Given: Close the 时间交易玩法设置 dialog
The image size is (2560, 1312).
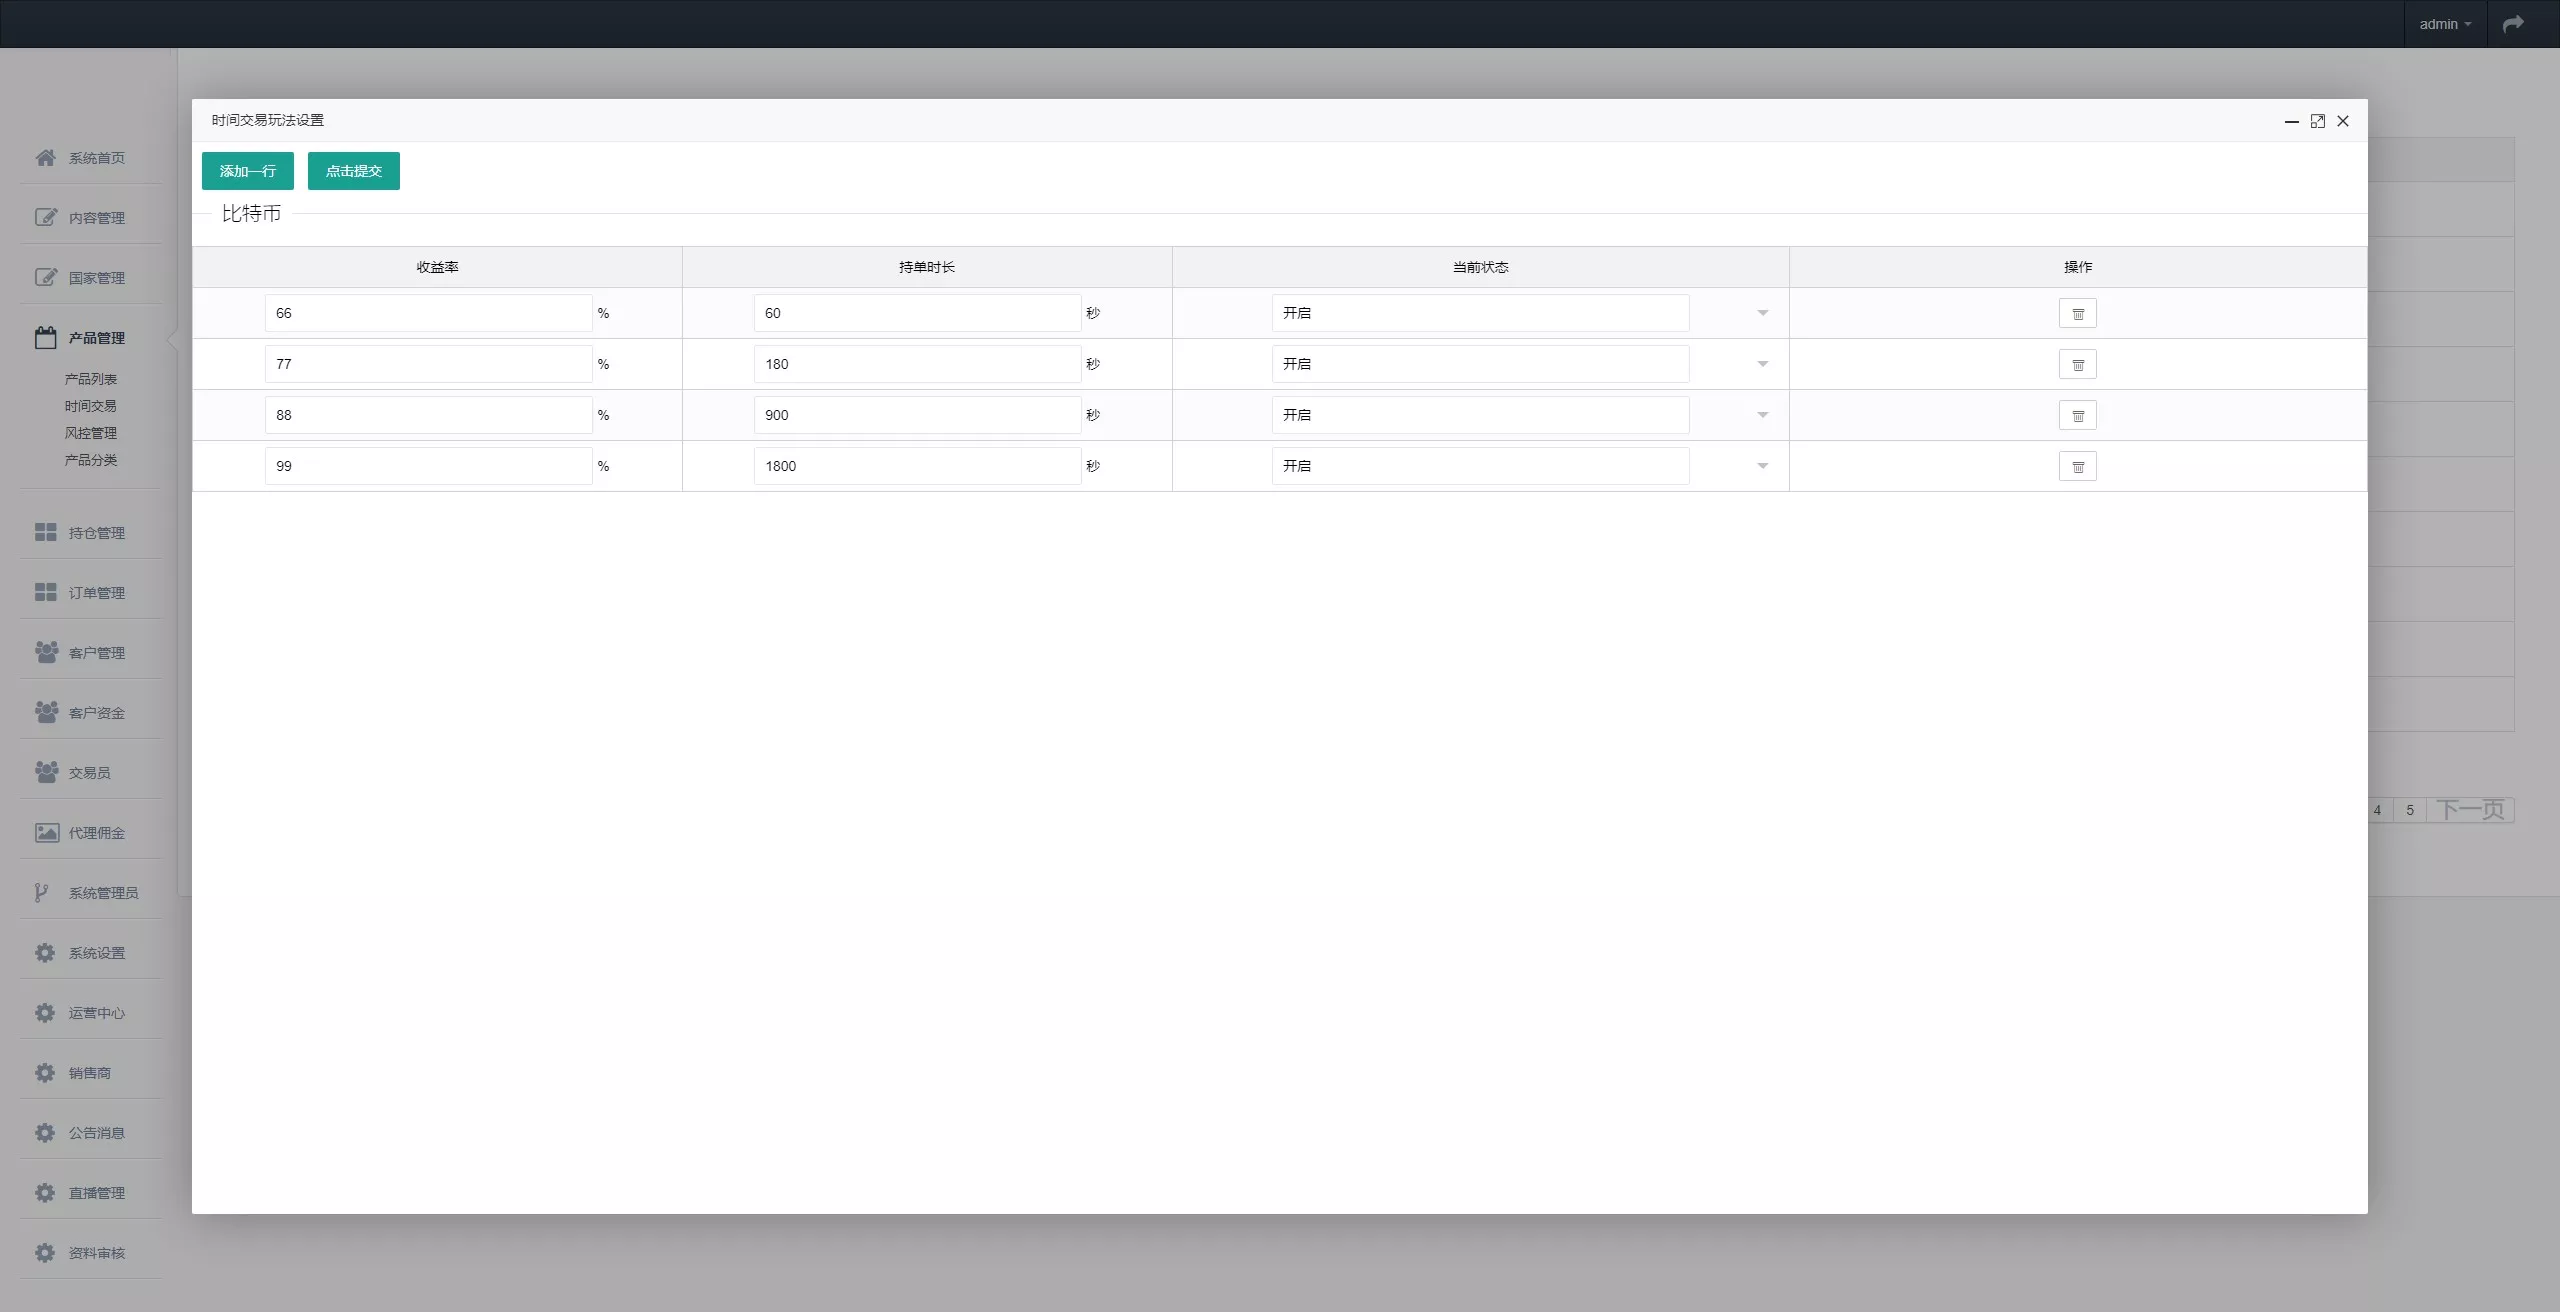Looking at the screenshot, I should (x=2343, y=121).
